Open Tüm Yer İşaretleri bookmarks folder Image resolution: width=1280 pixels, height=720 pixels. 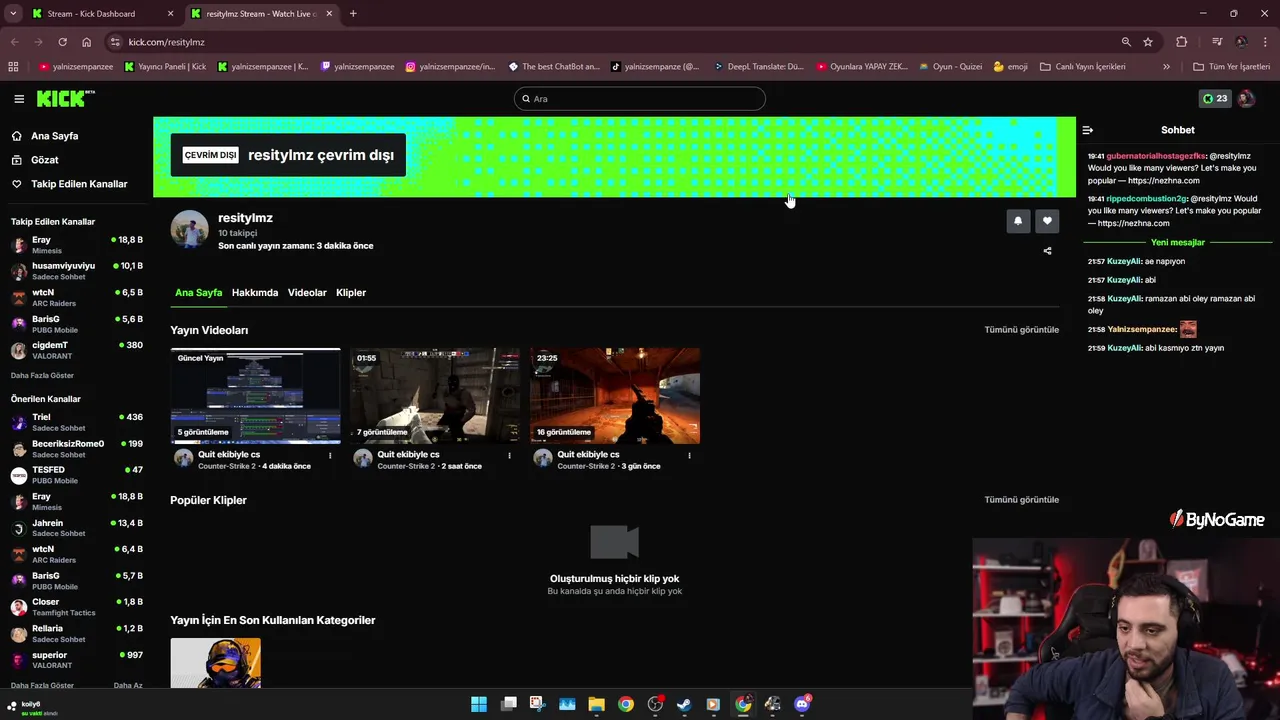1231,67
